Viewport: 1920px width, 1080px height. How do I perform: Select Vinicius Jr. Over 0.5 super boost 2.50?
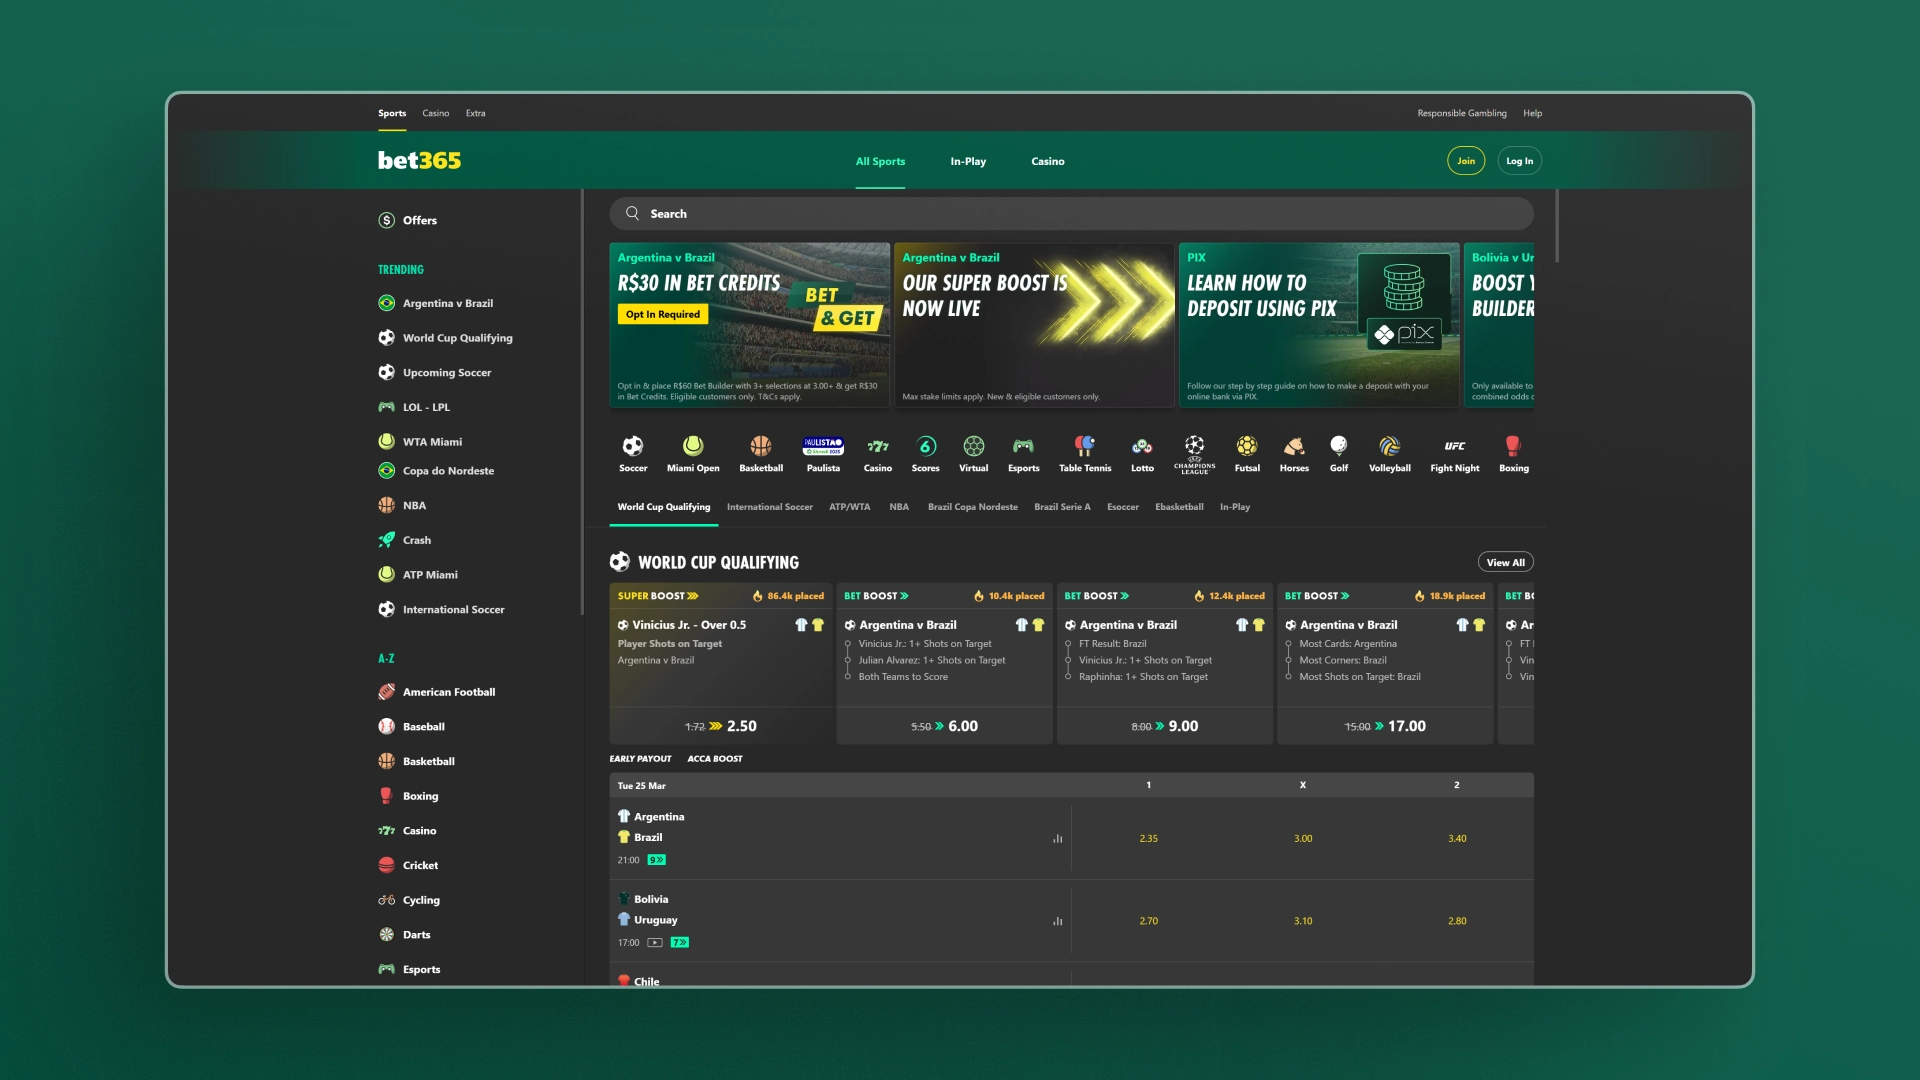point(721,726)
